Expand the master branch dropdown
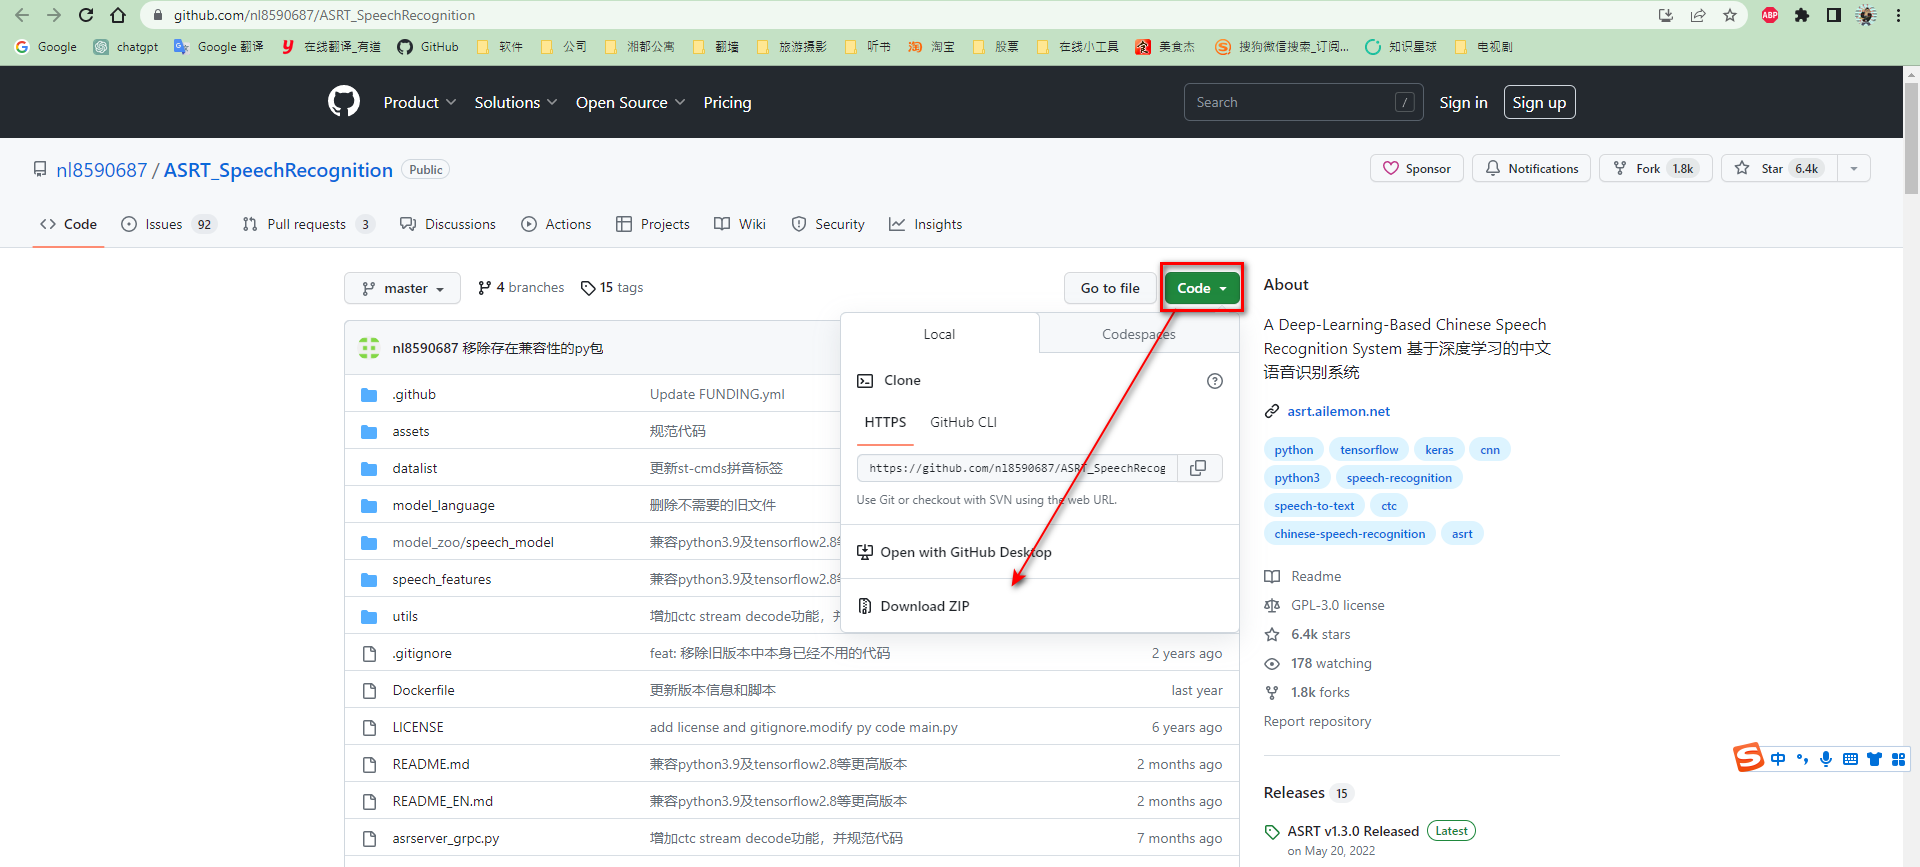1920x867 pixels. 402,288
